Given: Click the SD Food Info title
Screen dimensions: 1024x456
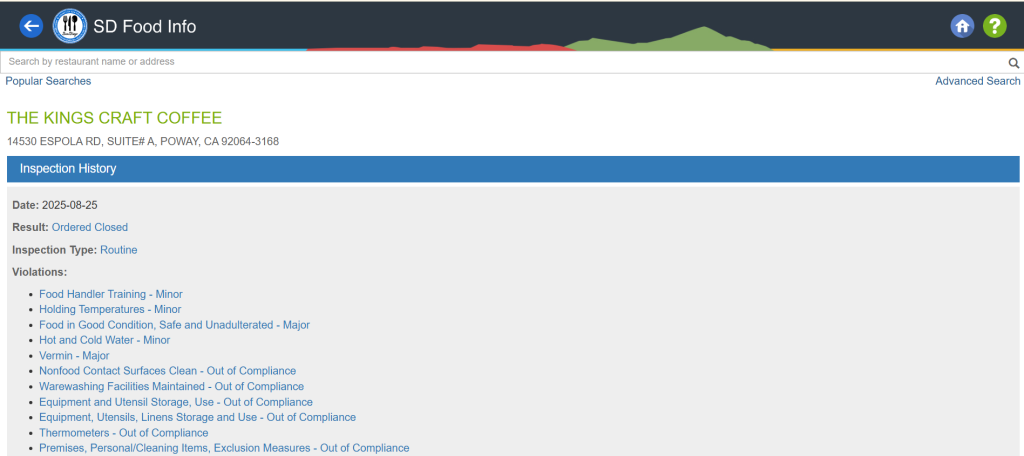Looking at the screenshot, I should (144, 27).
